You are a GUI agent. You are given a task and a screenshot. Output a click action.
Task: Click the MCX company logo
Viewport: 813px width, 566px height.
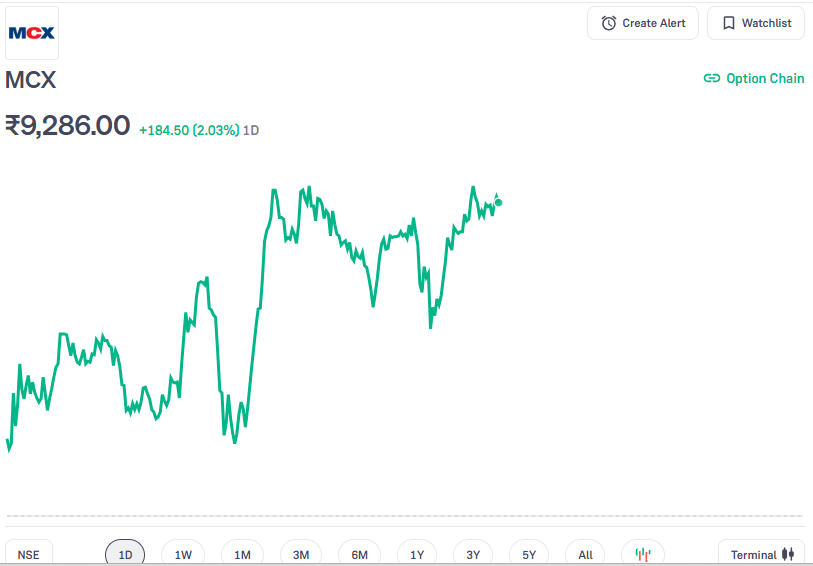point(32,33)
